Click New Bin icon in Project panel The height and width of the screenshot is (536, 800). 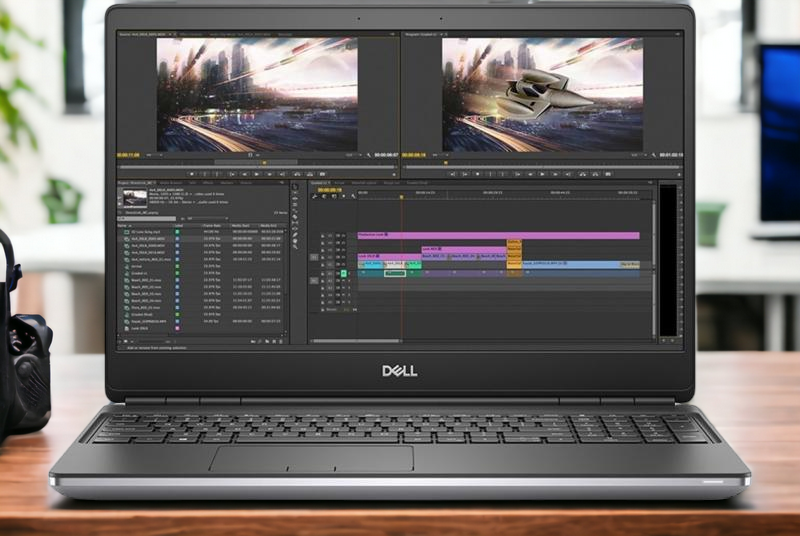(x=267, y=342)
